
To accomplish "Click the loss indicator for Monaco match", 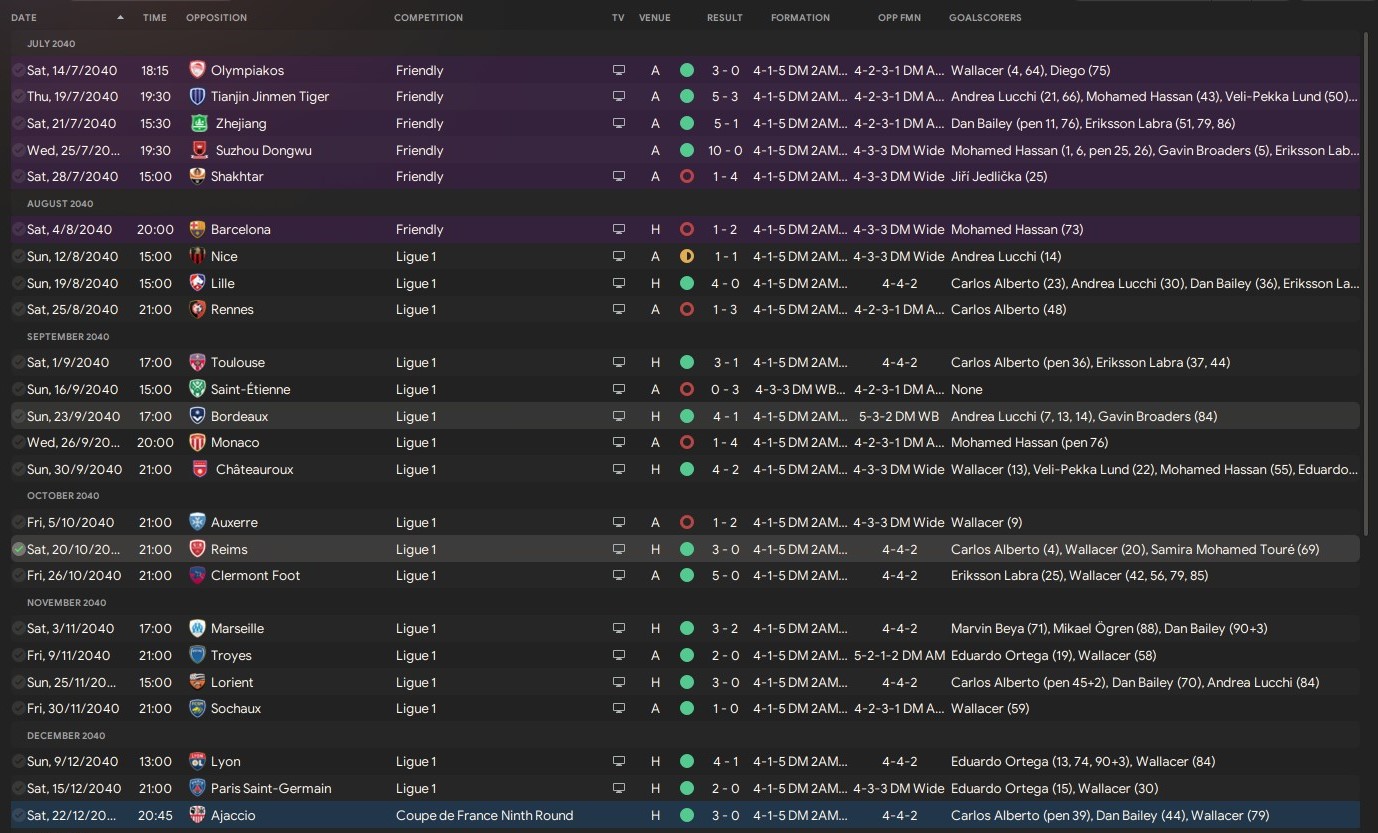I will [x=686, y=442].
